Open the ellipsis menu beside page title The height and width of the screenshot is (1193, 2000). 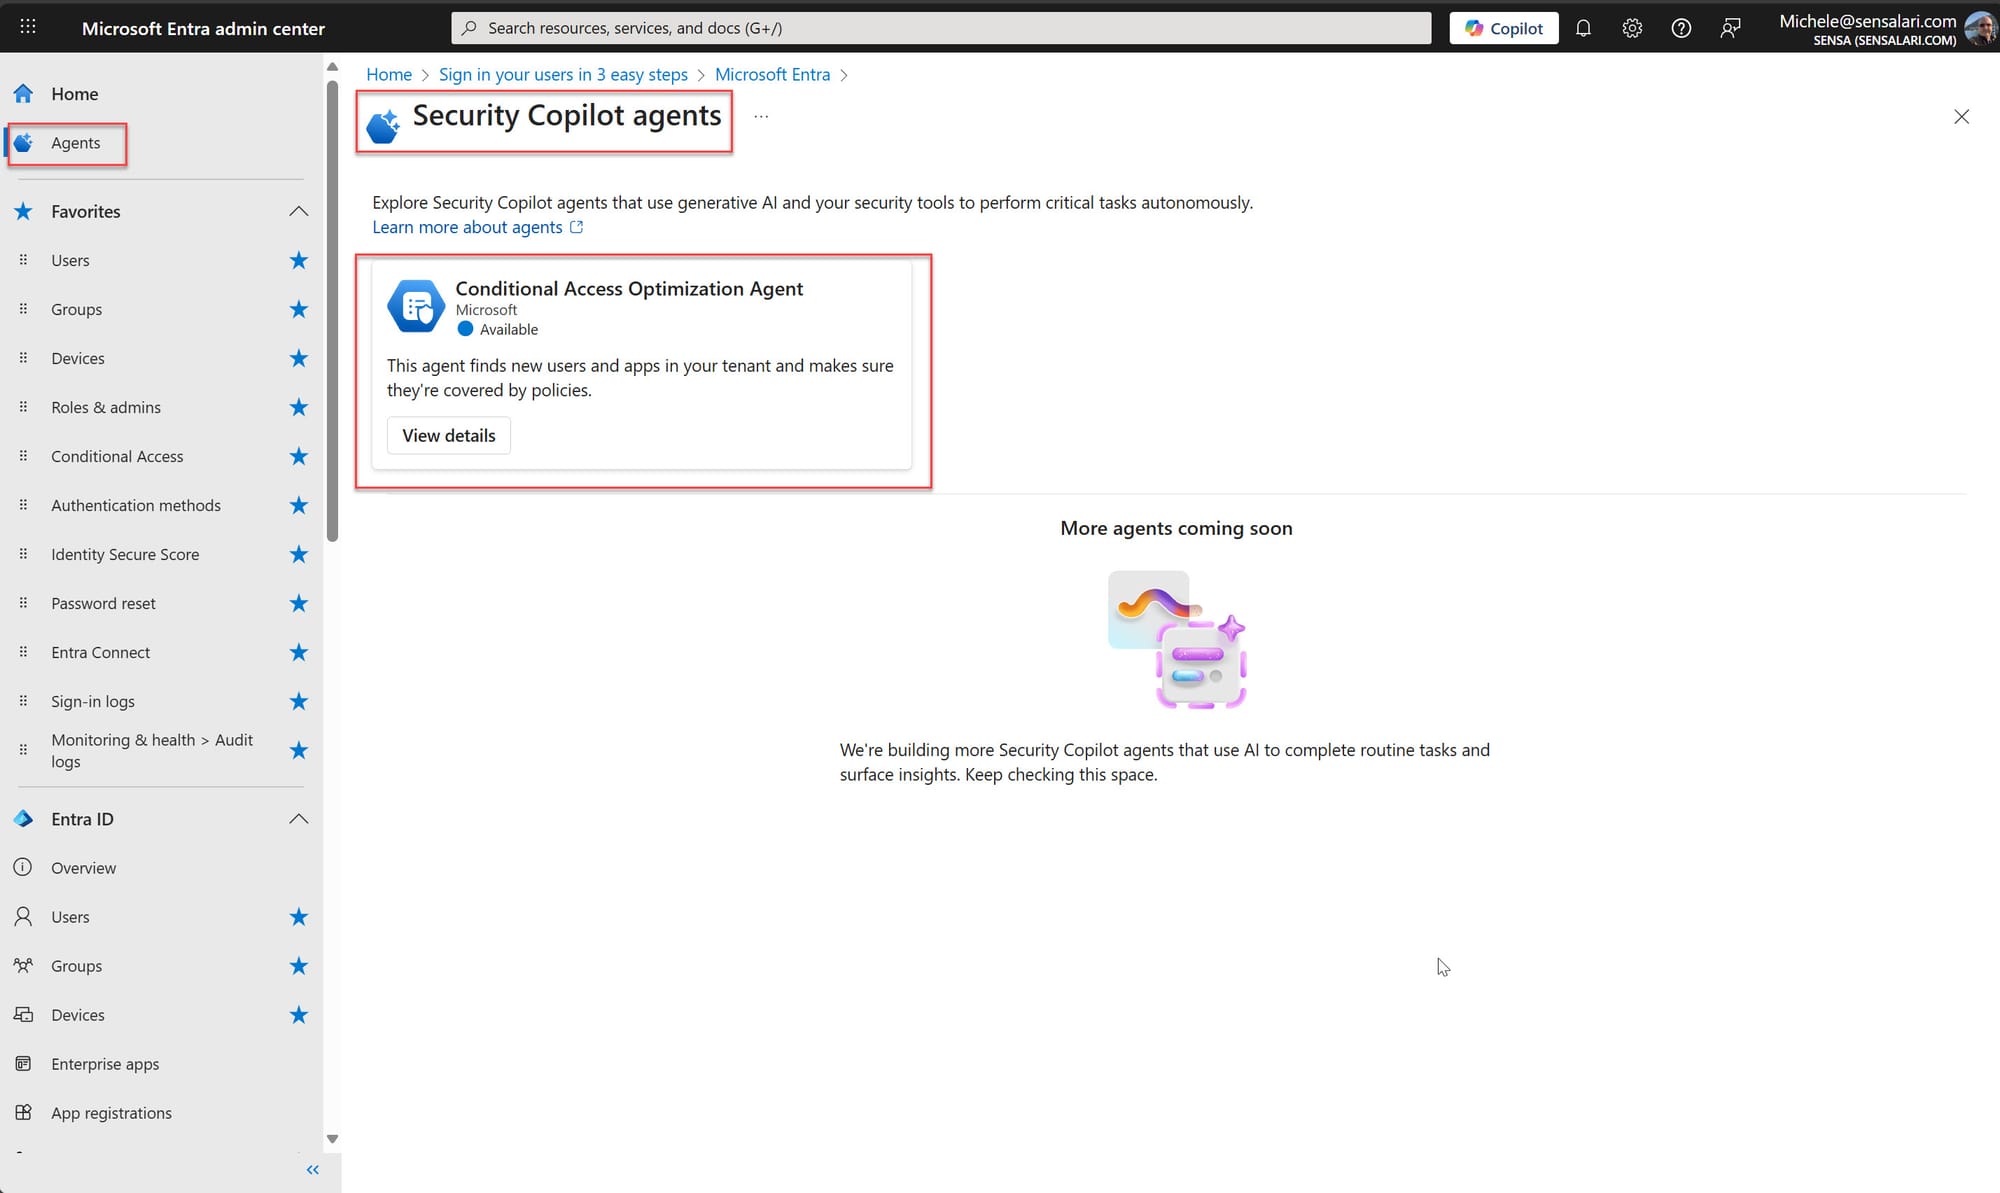pyautogui.click(x=761, y=117)
